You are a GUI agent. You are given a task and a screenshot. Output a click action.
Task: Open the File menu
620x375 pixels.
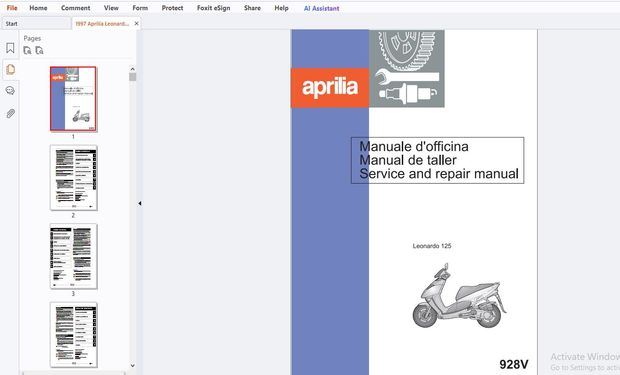(x=12, y=8)
